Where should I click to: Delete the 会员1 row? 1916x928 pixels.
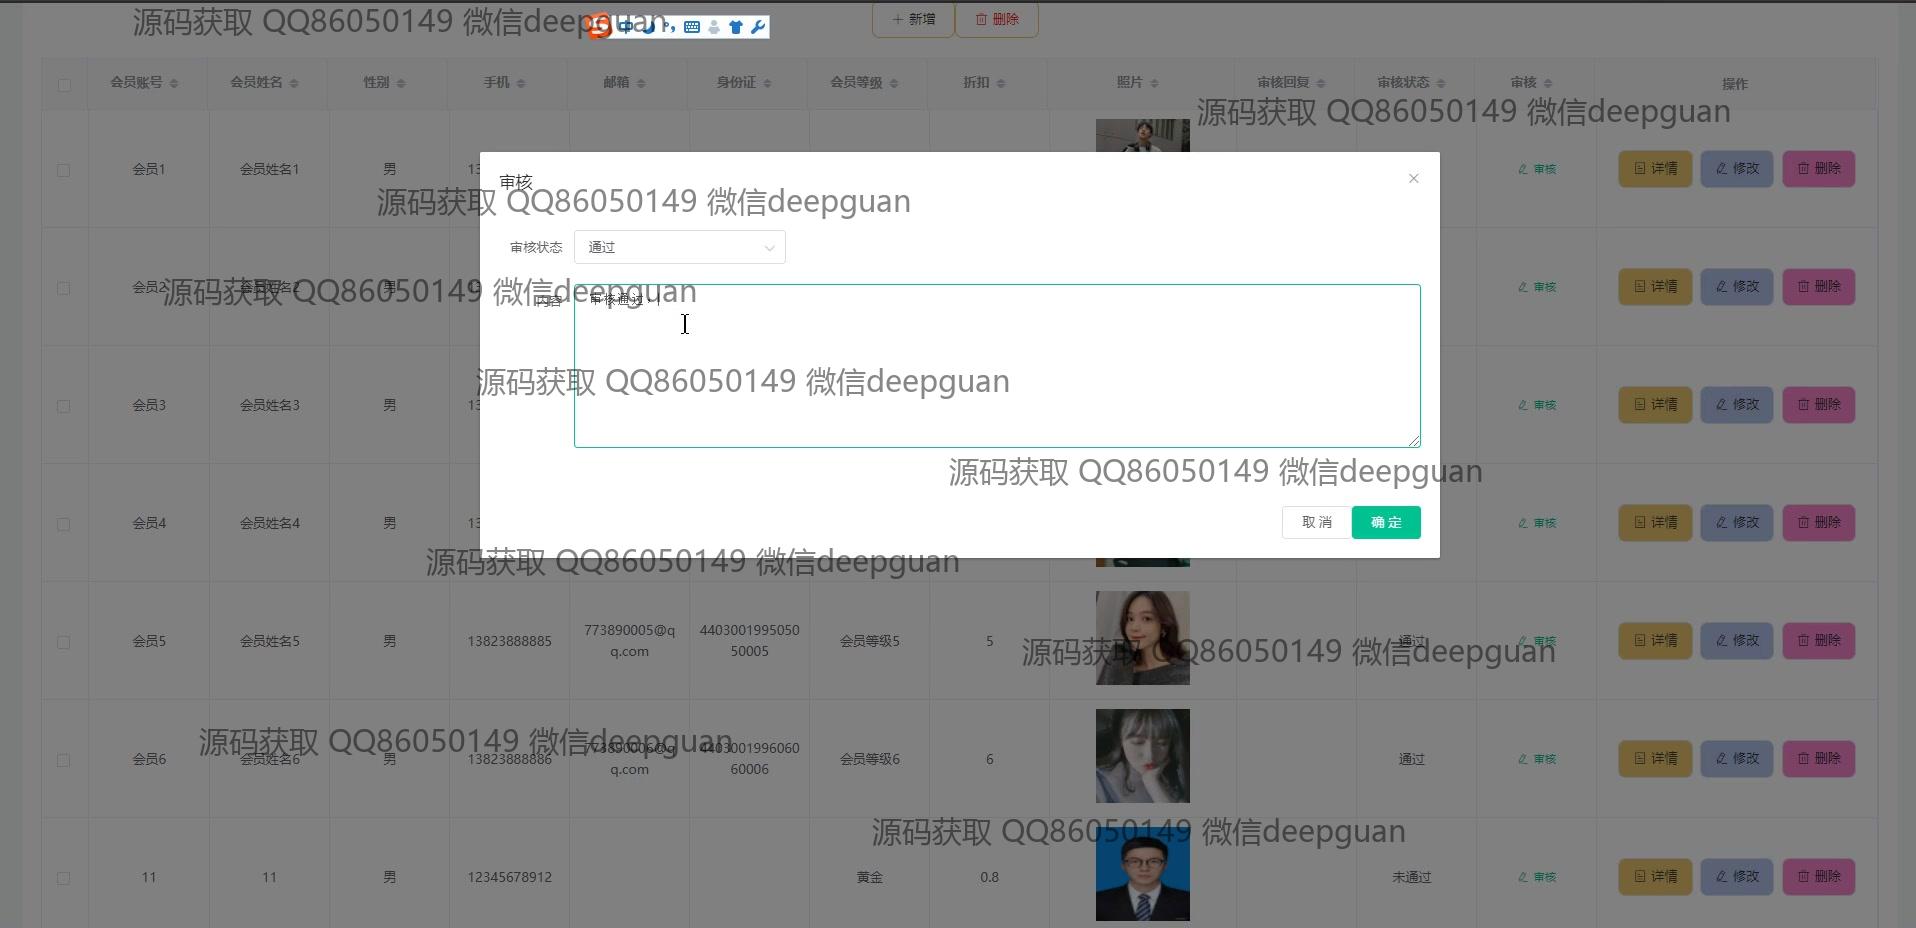[1819, 169]
